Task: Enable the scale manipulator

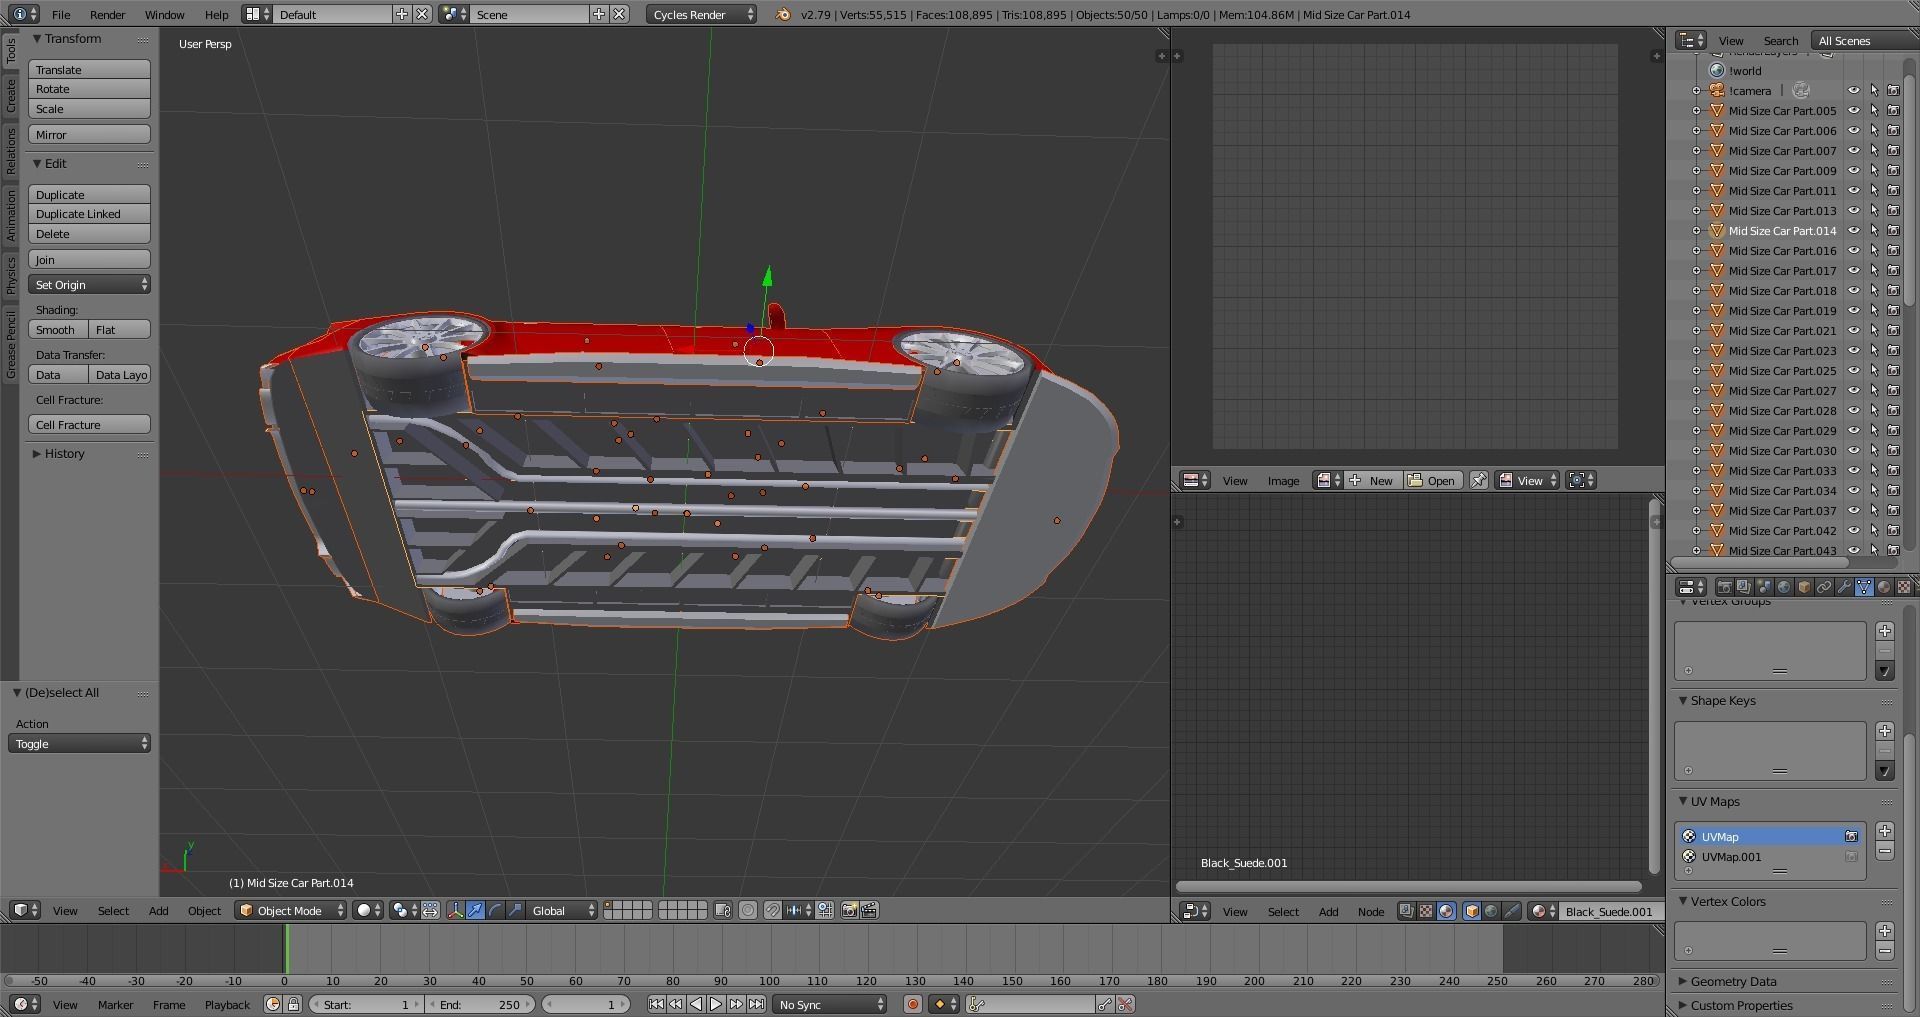Action: coord(515,910)
